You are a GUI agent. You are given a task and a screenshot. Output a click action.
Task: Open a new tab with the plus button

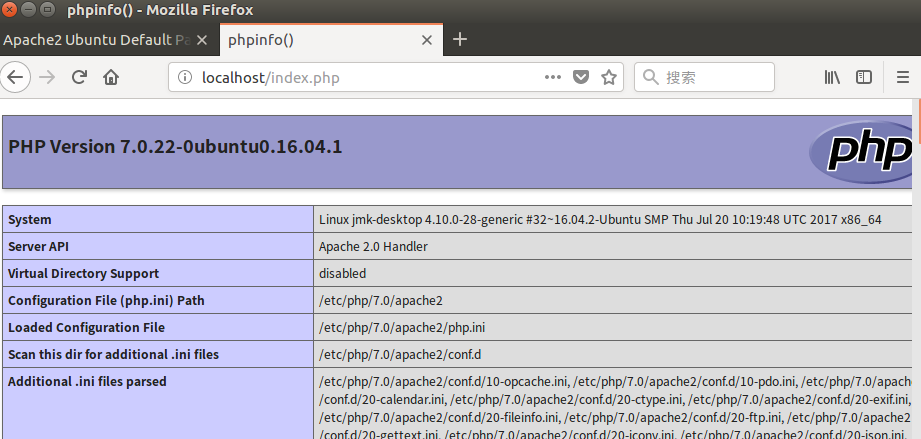pos(460,39)
